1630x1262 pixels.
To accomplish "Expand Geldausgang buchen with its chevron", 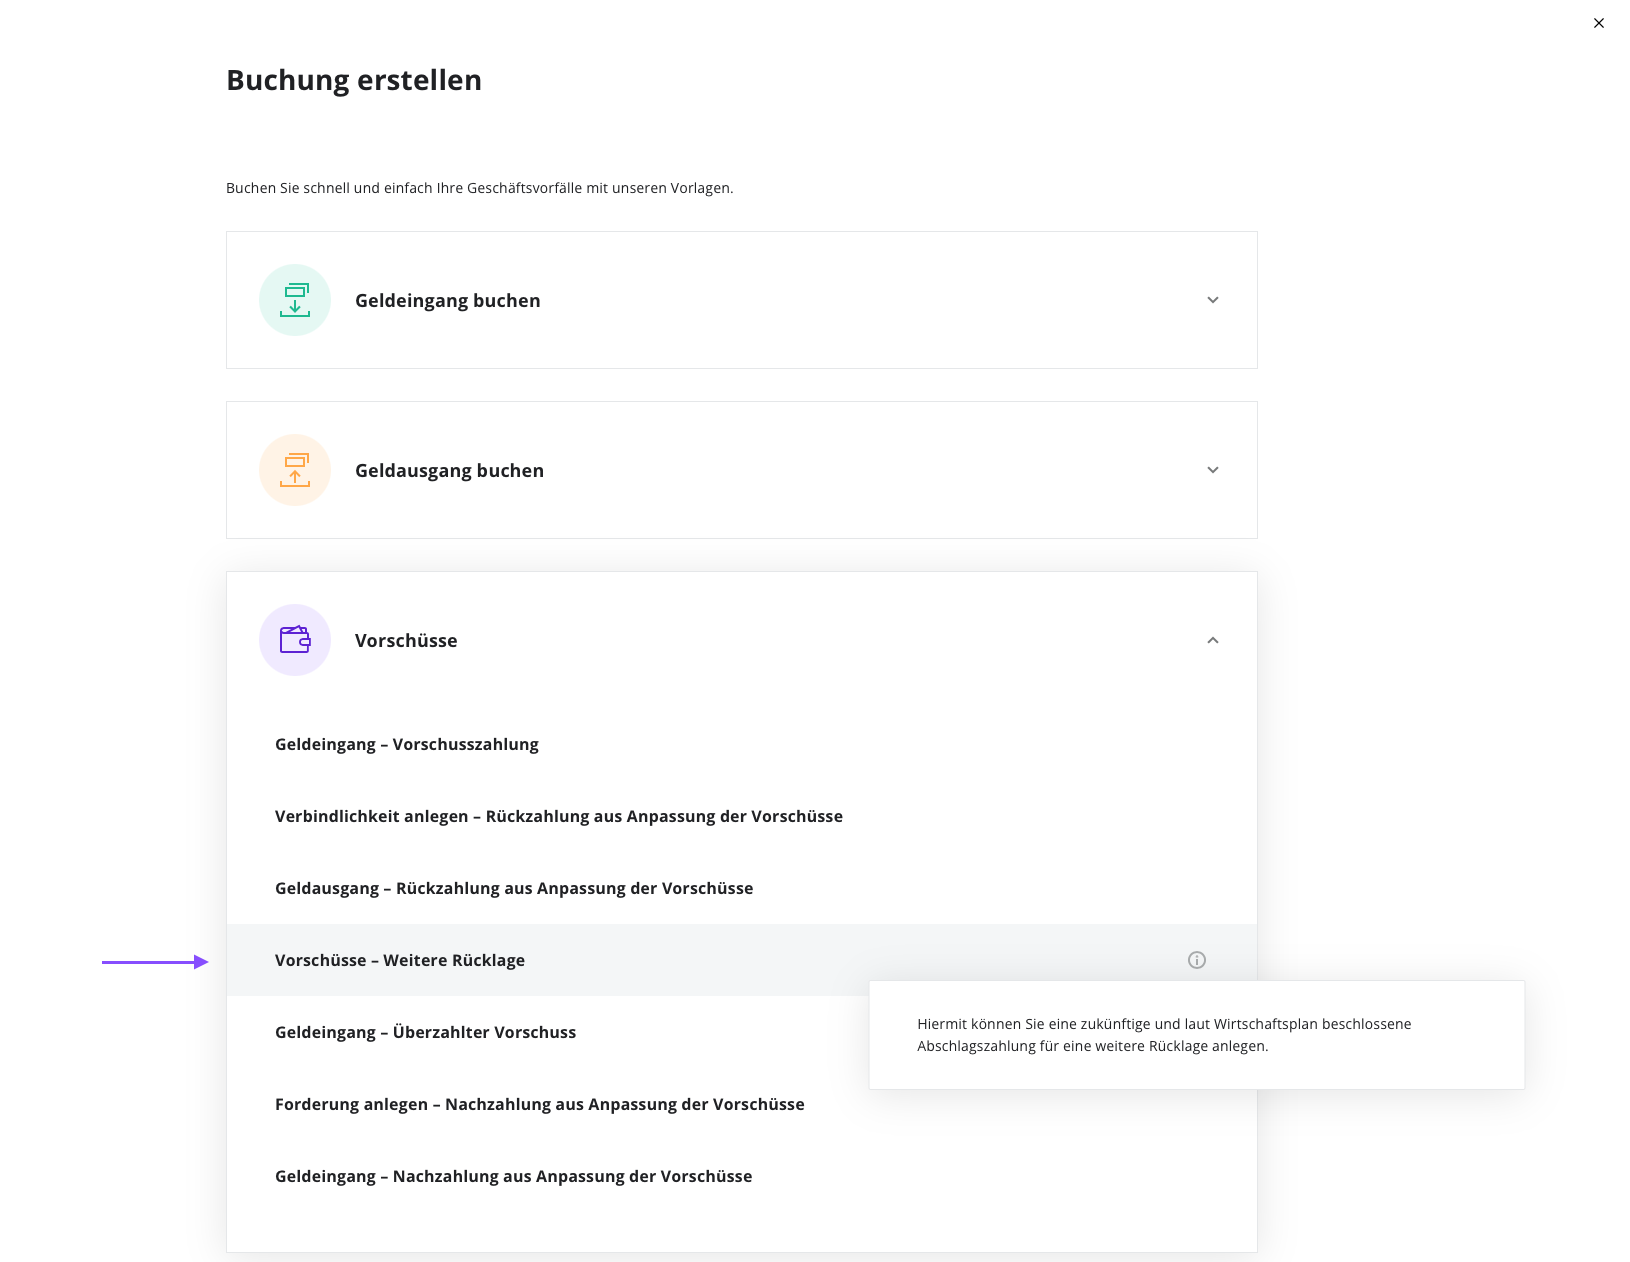I will click(1213, 470).
